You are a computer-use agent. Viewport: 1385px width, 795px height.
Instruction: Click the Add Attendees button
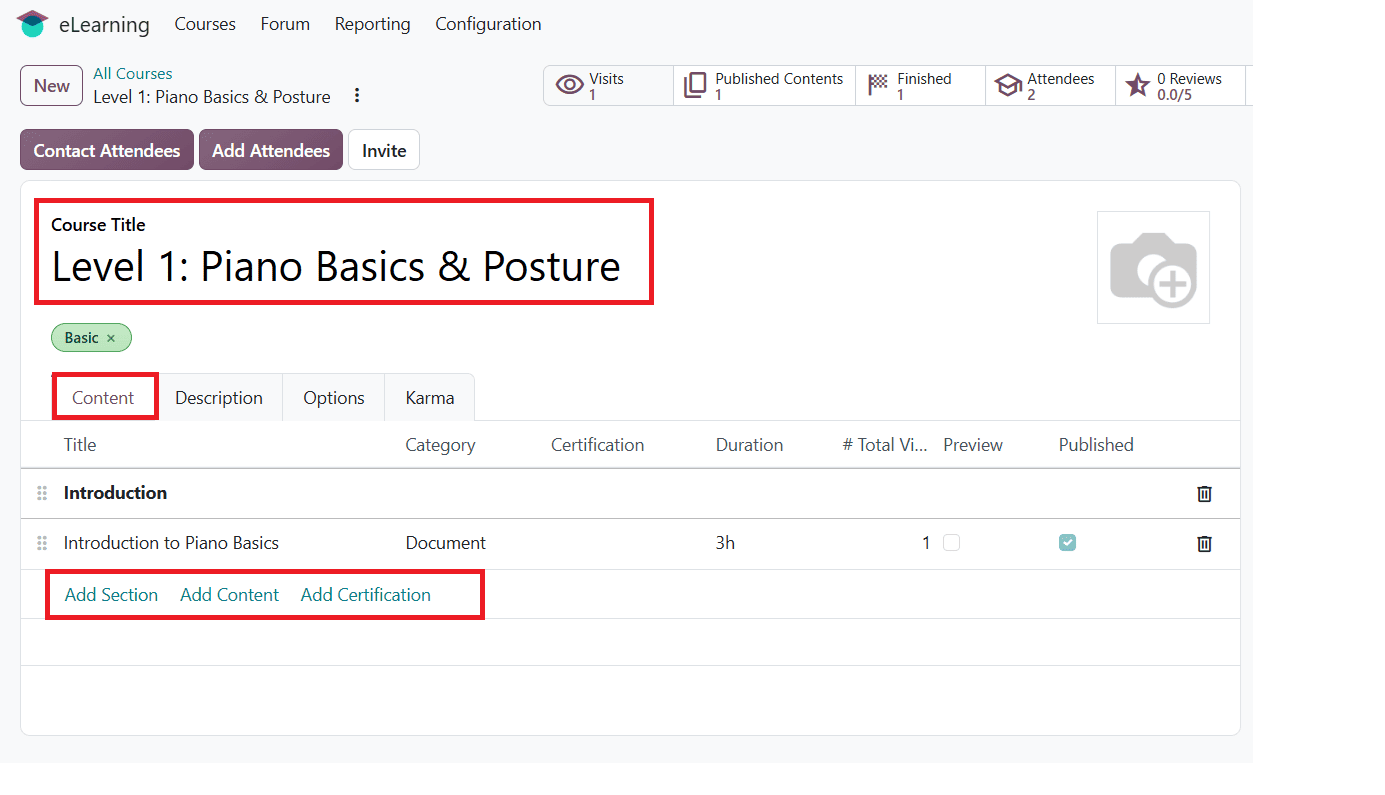(271, 150)
